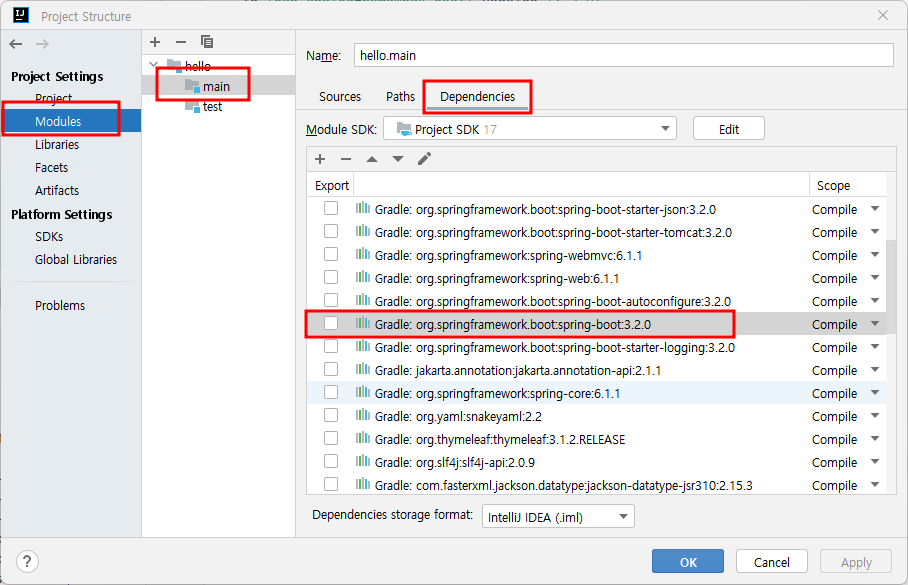
Task: Go forward with the right arrow icon
Action: pyautogui.click(x=42, y=43)
